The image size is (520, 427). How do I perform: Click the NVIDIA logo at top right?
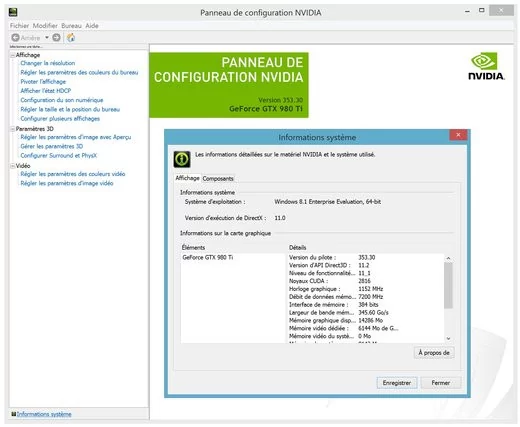[486, 66]
